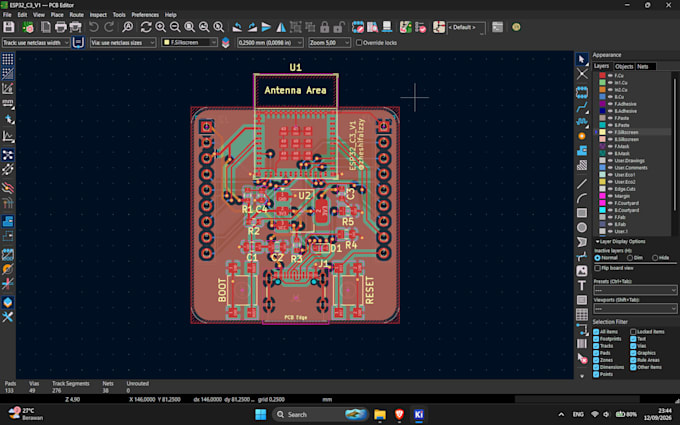The width and height of the screenshot is (680, 425).
Task: Open F.Silkscreen active layer dropdown
Action: (x=189, y=42)
